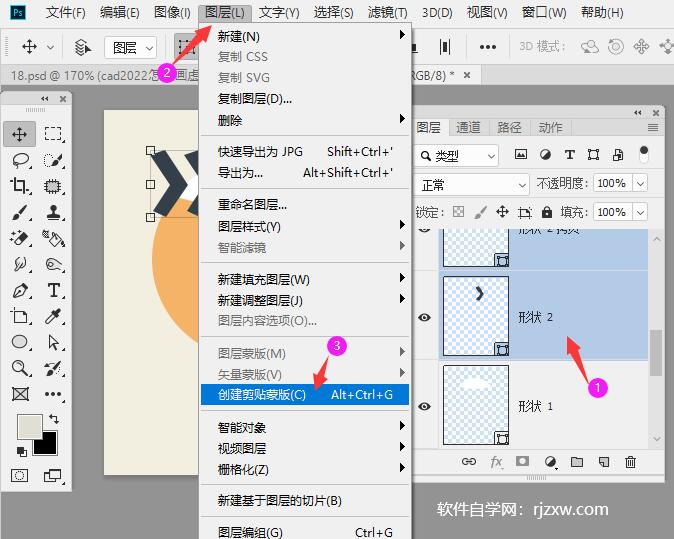
Task: Select the Brush tool
Action: [20, 212]
